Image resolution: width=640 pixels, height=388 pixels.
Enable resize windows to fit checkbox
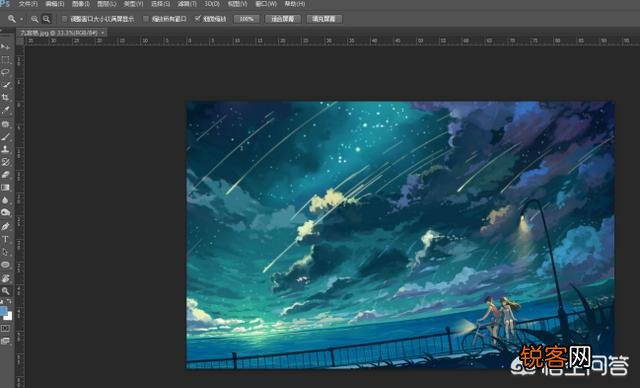pos(64,19)
